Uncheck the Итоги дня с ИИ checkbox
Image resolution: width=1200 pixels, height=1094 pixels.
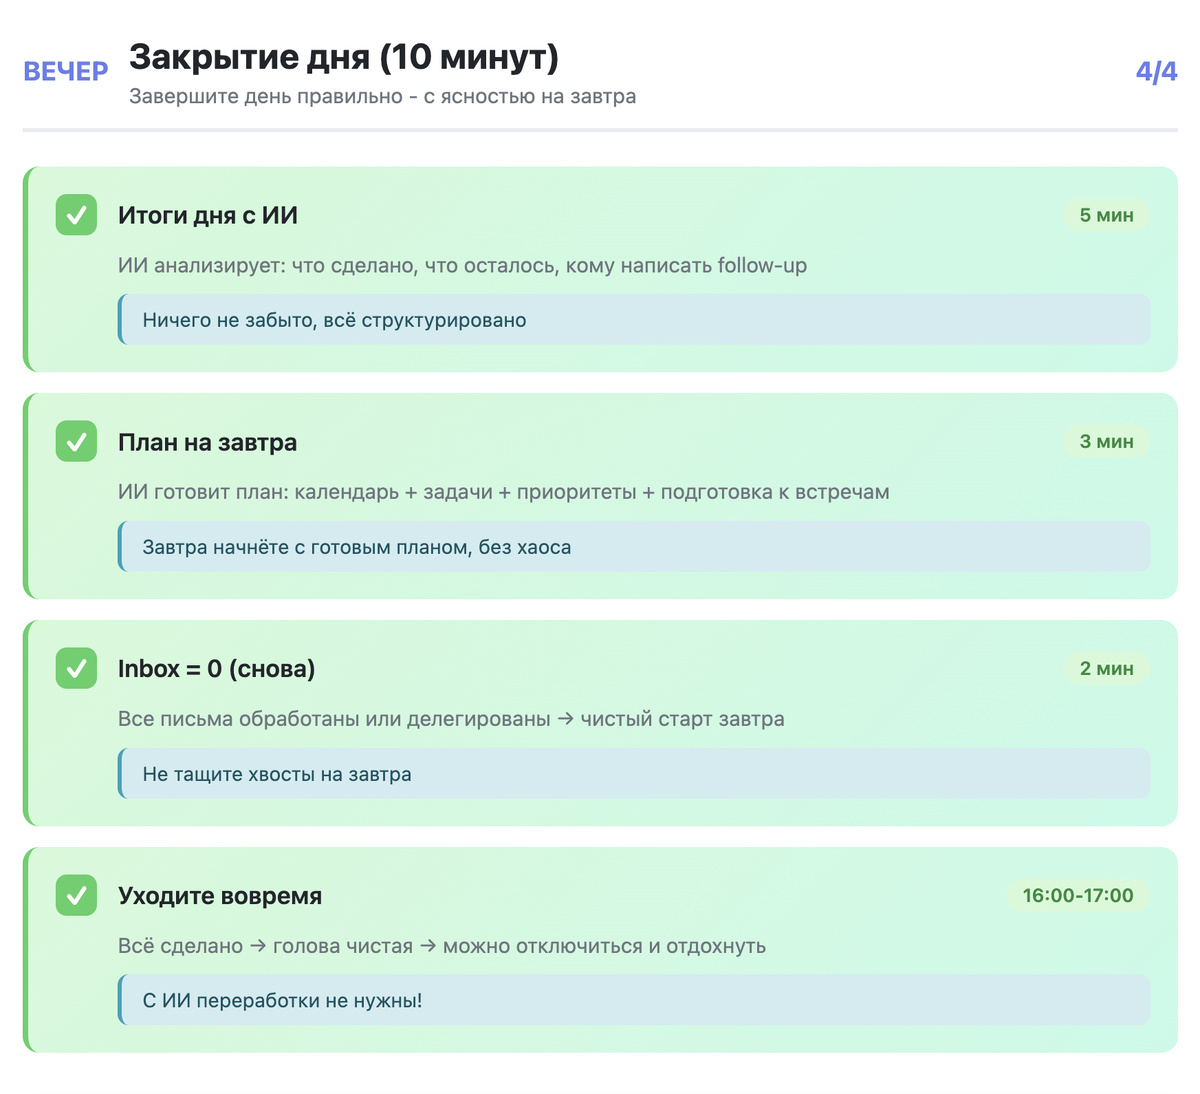[76, 215]
